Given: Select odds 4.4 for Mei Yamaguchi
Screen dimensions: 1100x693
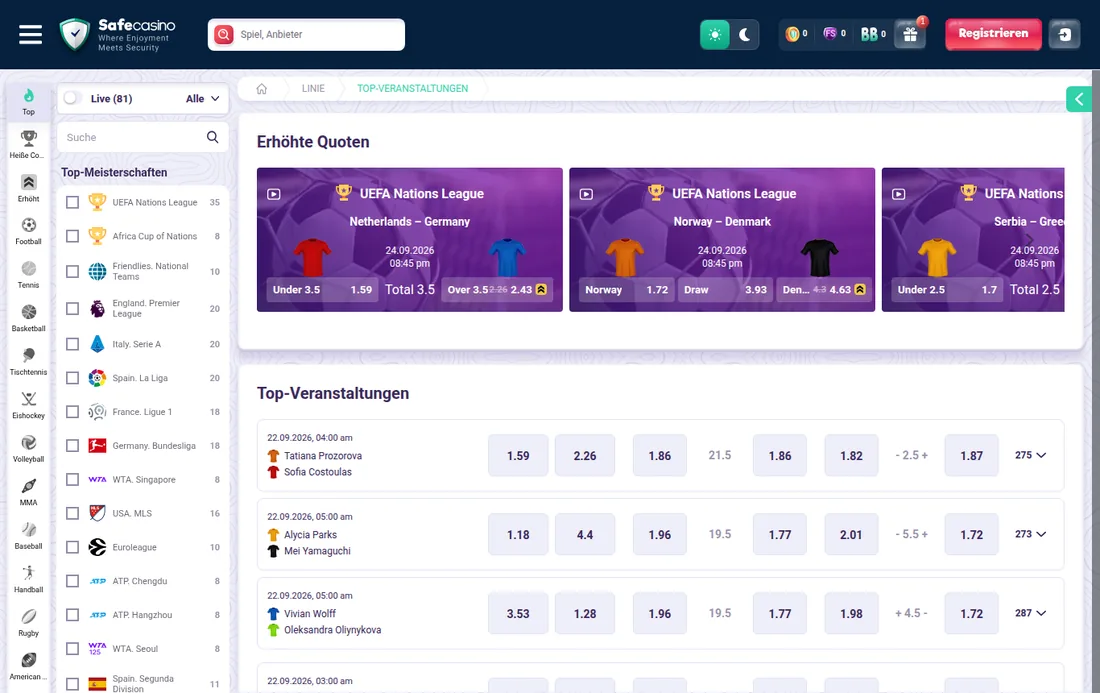Looking at the screenshot, I should coord(585,534).
